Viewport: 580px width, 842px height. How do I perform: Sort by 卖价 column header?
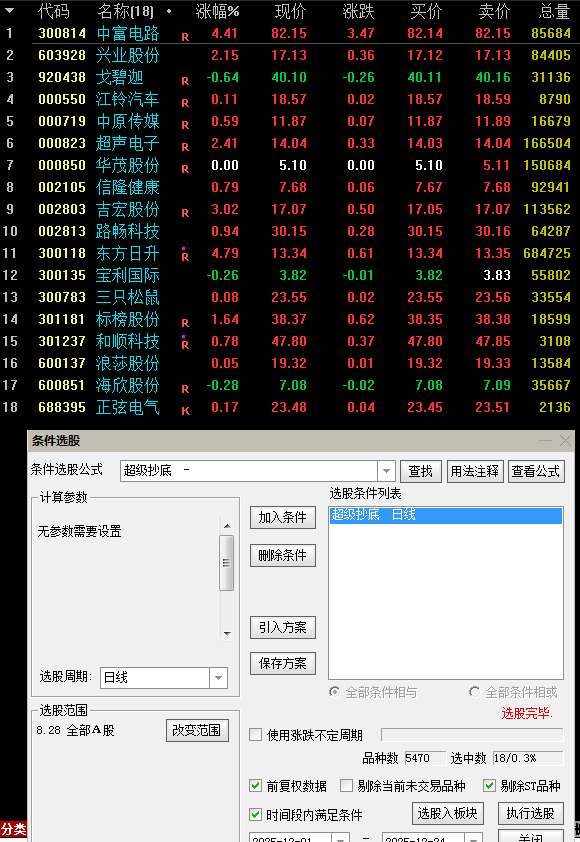tap(495, 11)
